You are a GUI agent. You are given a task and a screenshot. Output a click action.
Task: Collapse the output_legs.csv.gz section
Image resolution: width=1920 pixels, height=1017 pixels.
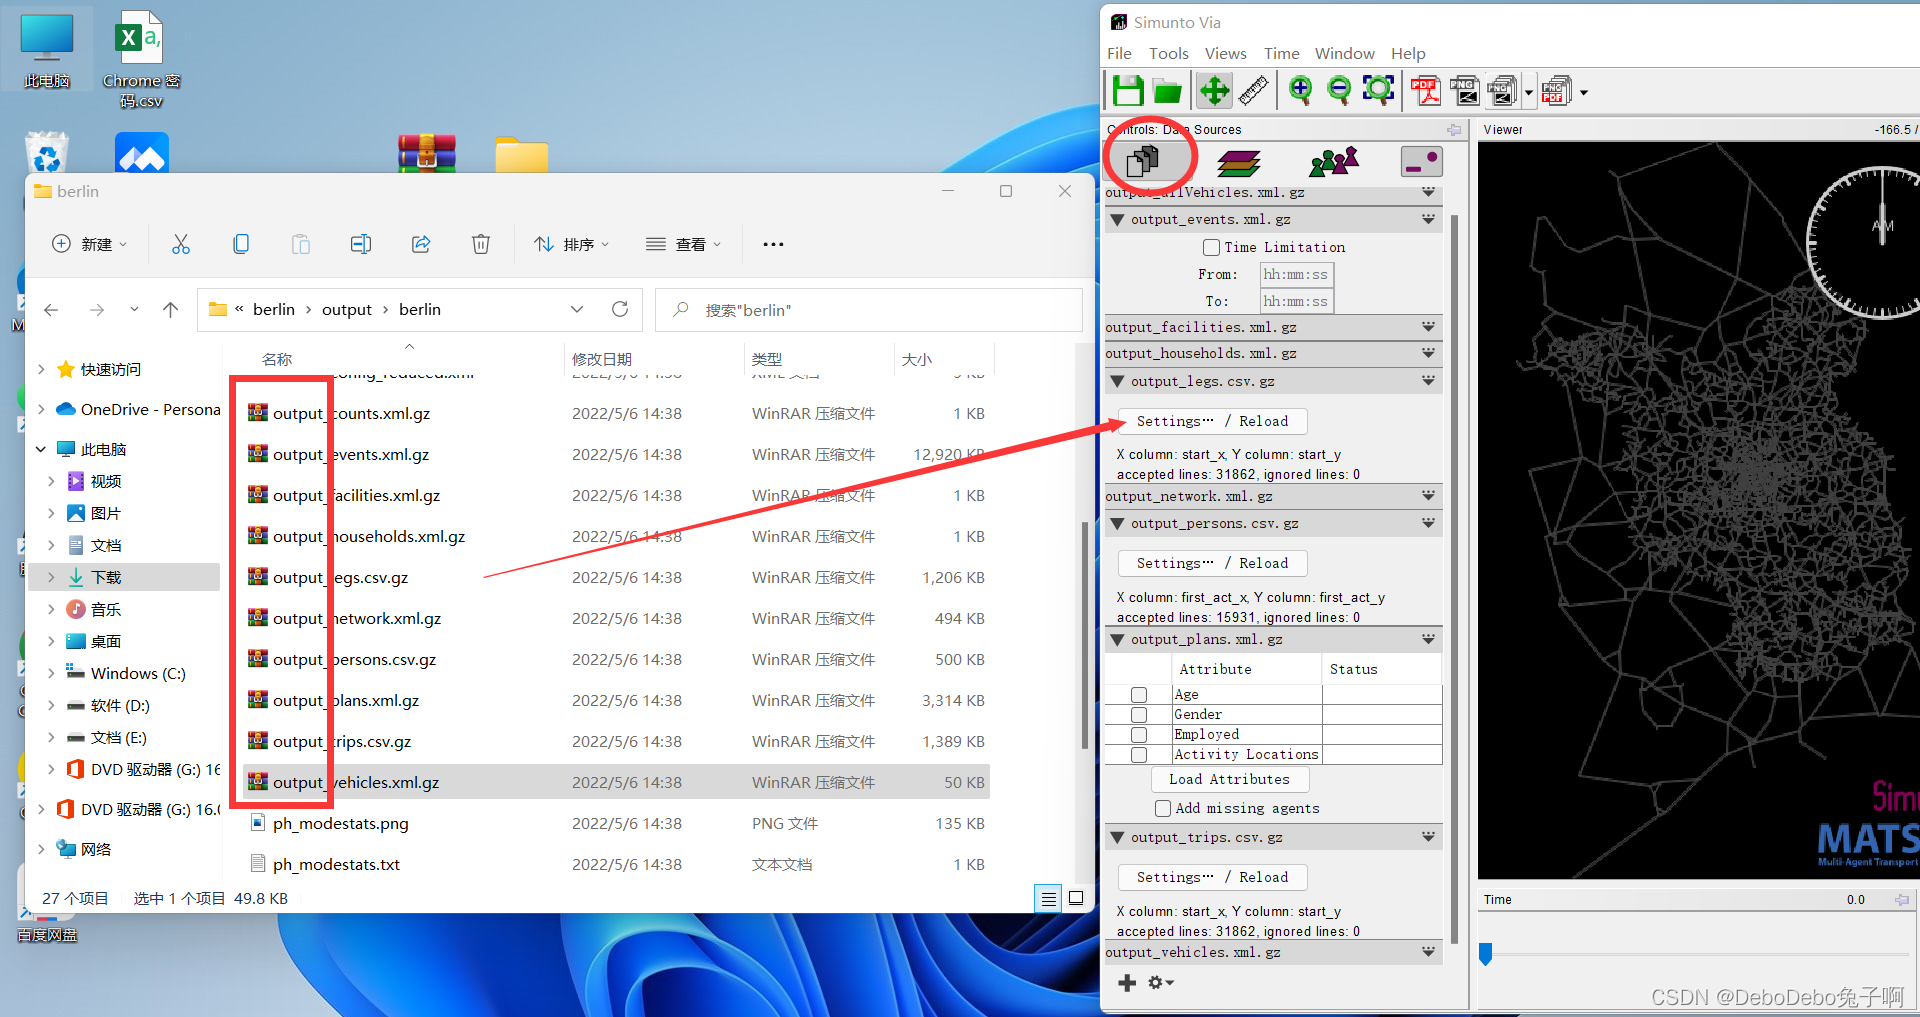click(1116, 381)
